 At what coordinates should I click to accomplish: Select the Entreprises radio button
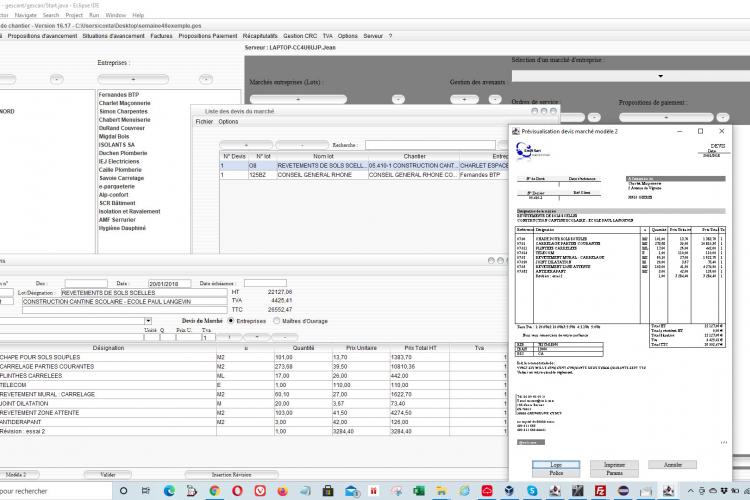point(231,321)
